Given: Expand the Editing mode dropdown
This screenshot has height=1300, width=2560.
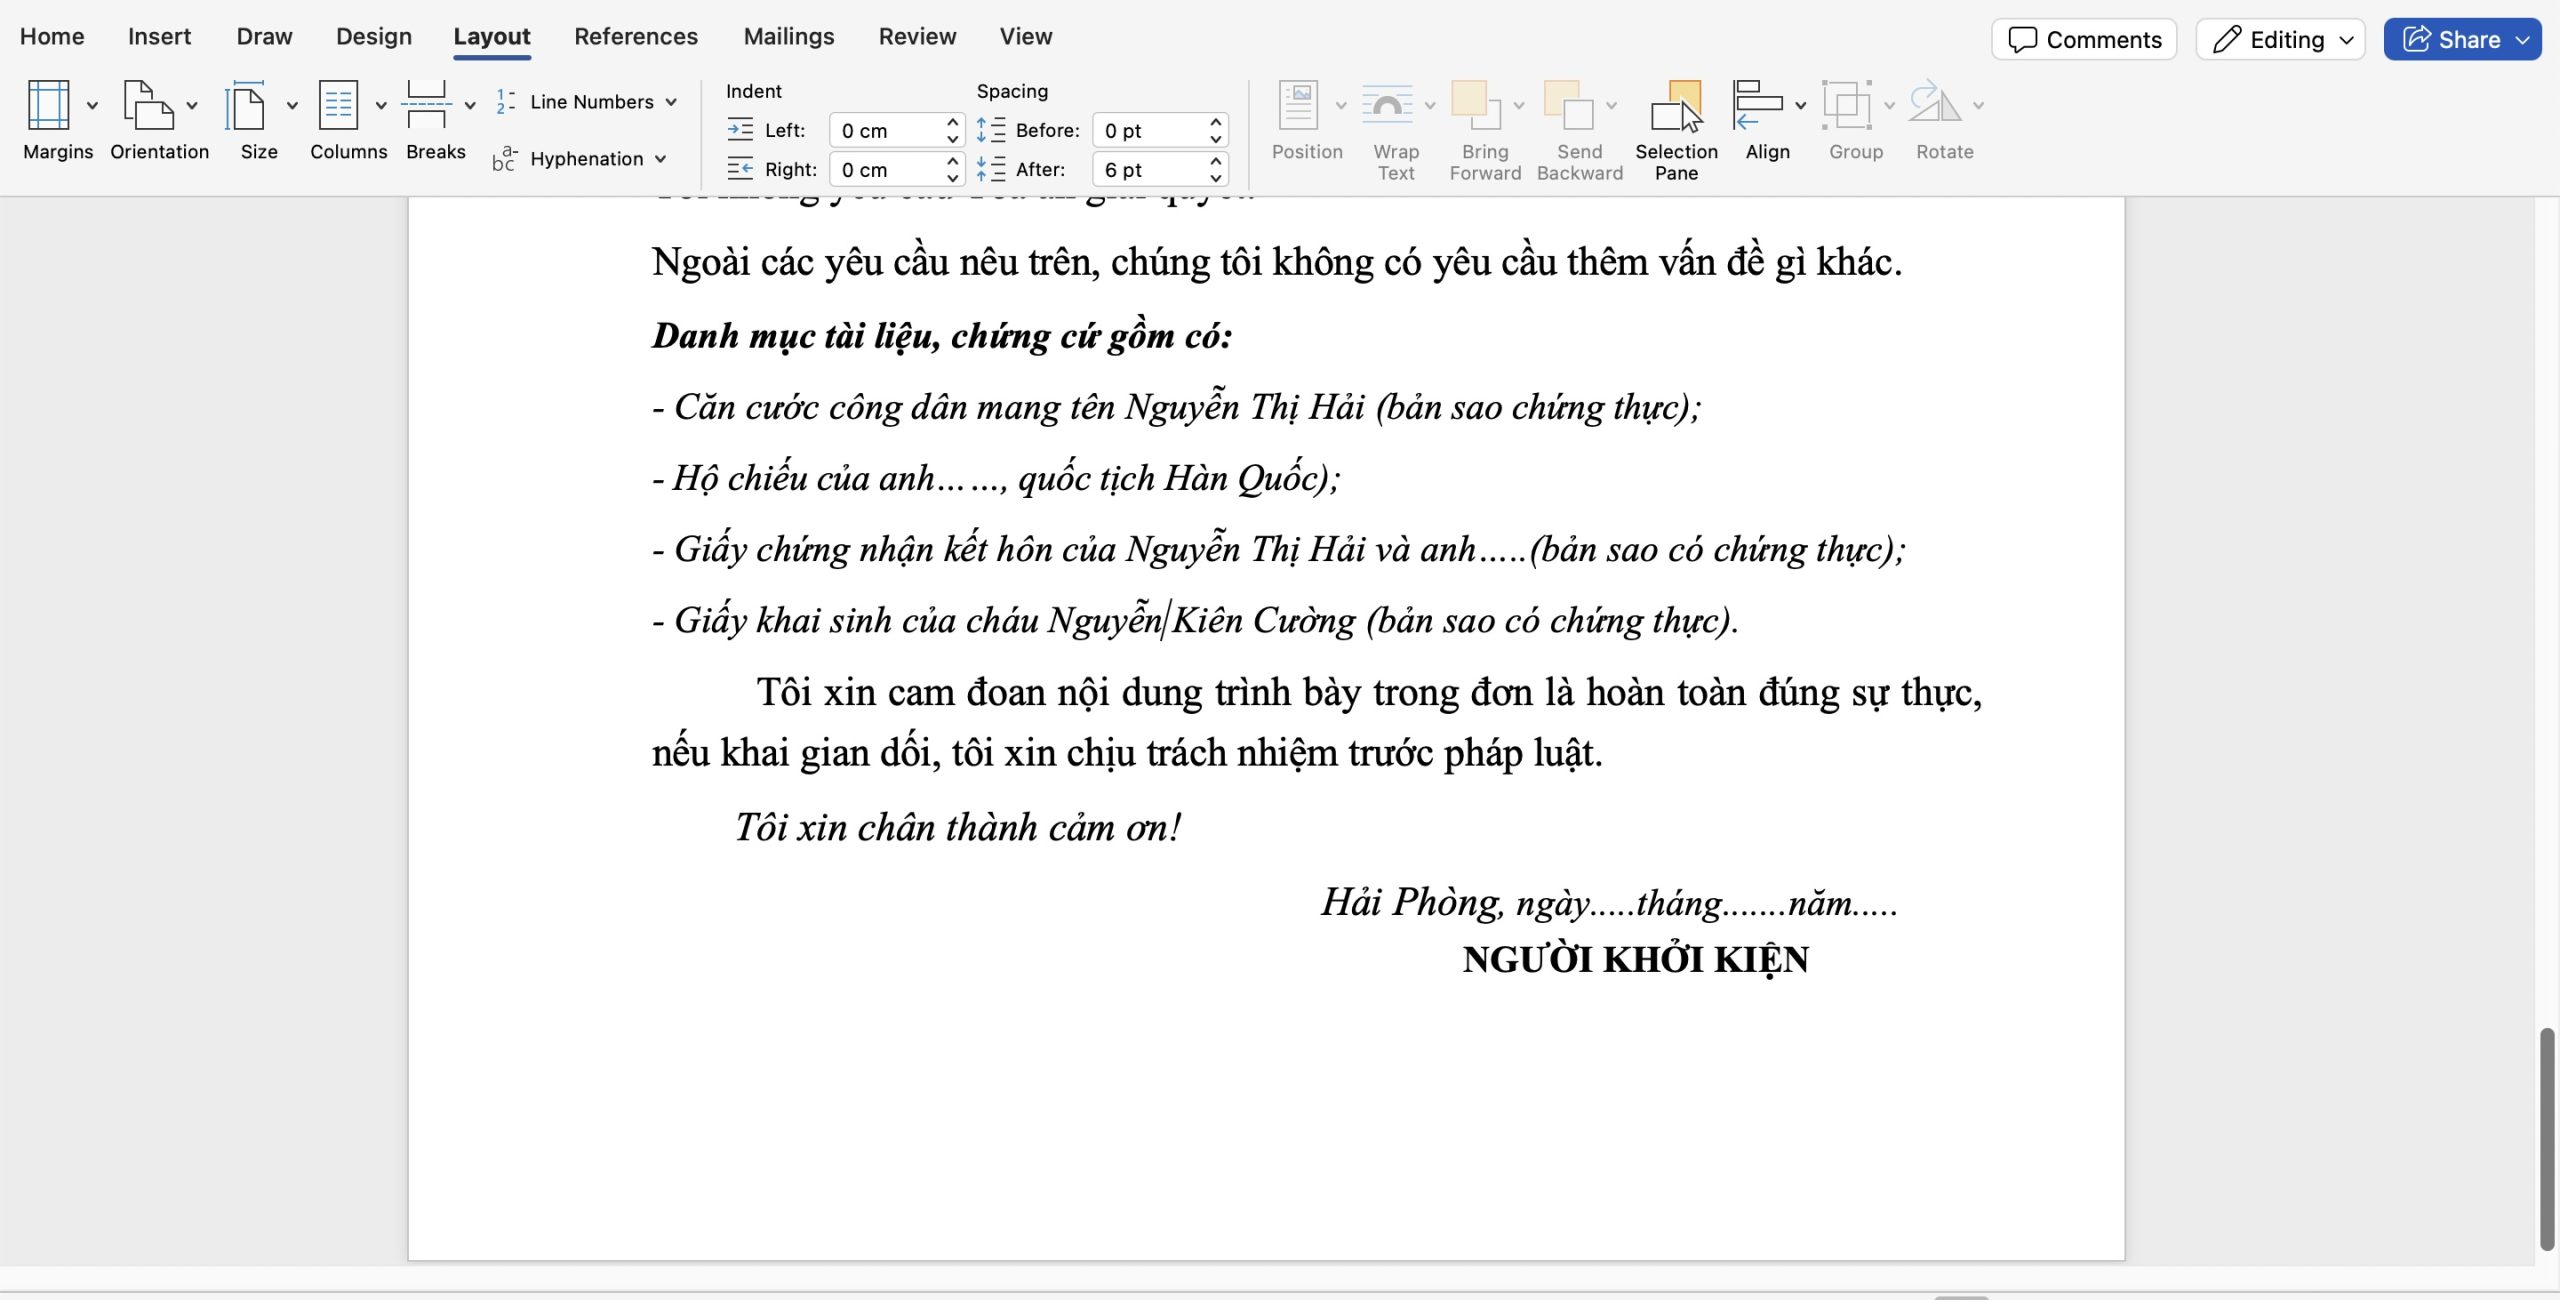Looking at the screenshot, I should pyautogui.click(x=2346, y=39).
